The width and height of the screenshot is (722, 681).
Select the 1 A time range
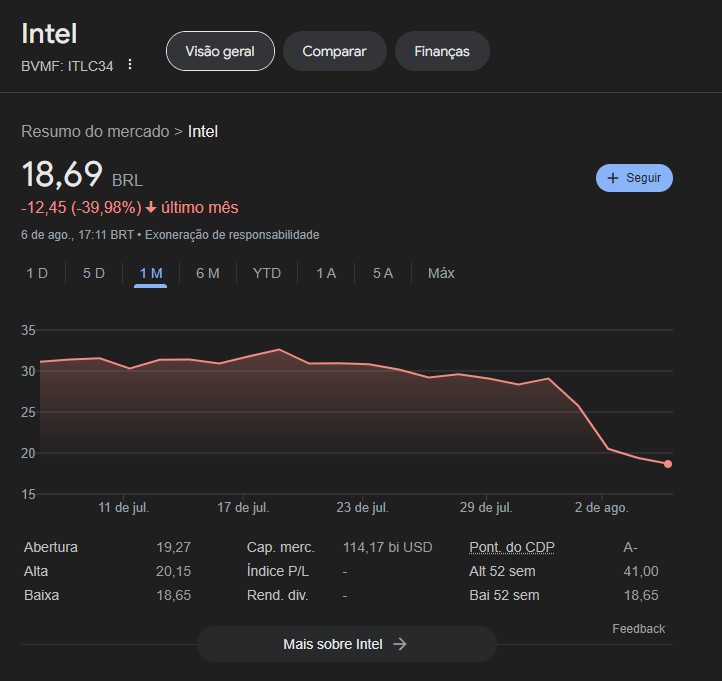point(326,273)
